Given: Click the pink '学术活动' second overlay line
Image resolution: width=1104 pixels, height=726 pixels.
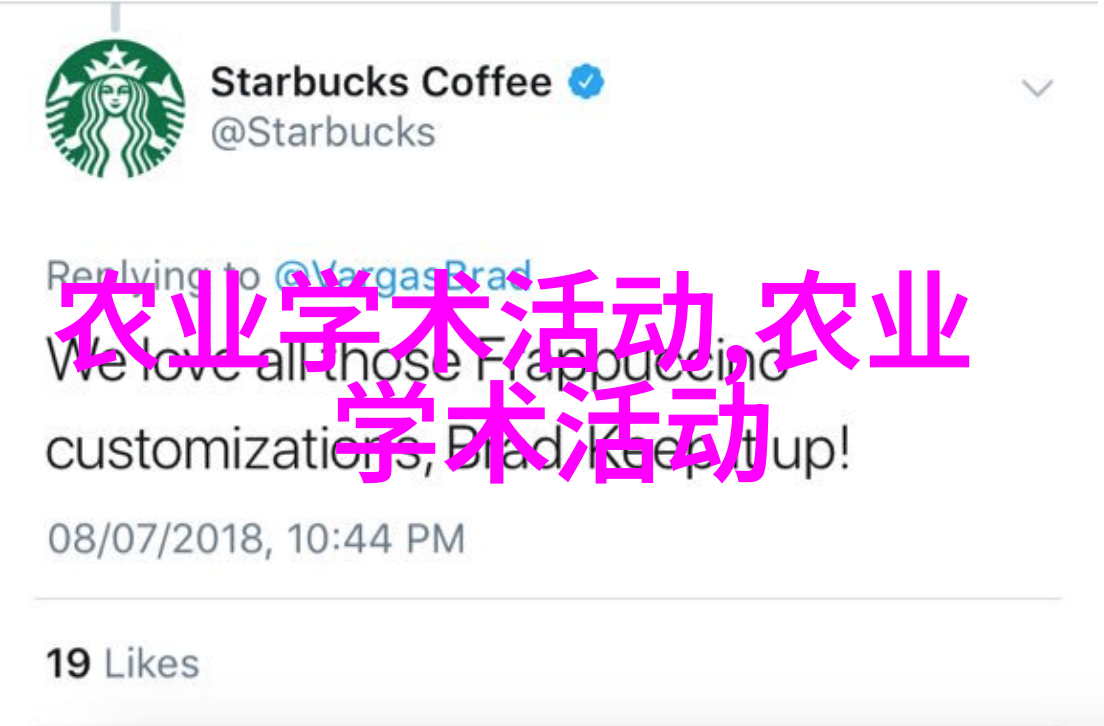Looking at the screenshot, I should [x=553, y=431].
